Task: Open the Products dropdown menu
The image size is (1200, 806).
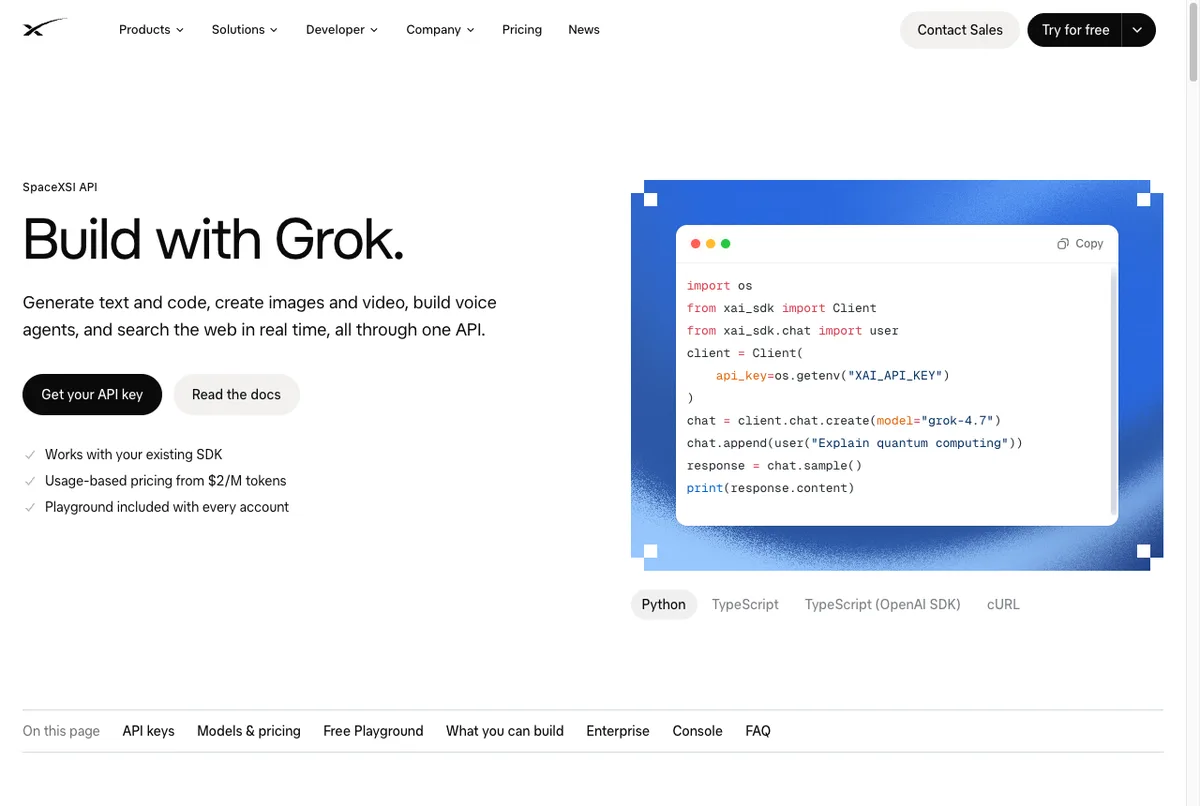Action: tap(151, 30)
